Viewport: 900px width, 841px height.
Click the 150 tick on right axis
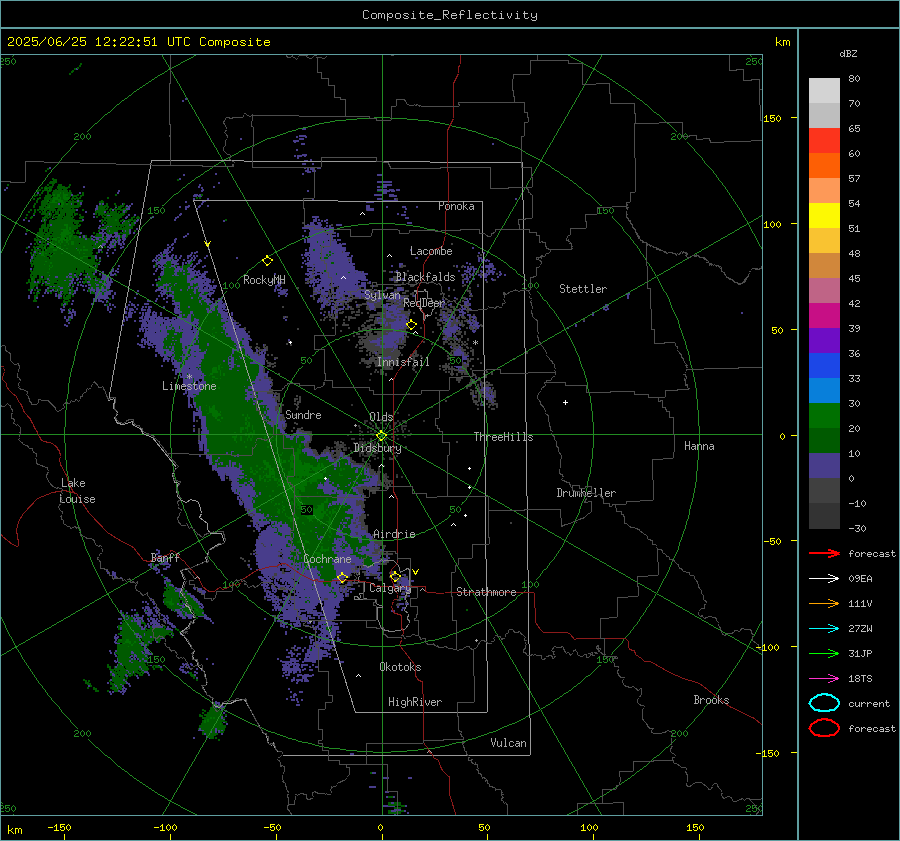tap(773, 118)
